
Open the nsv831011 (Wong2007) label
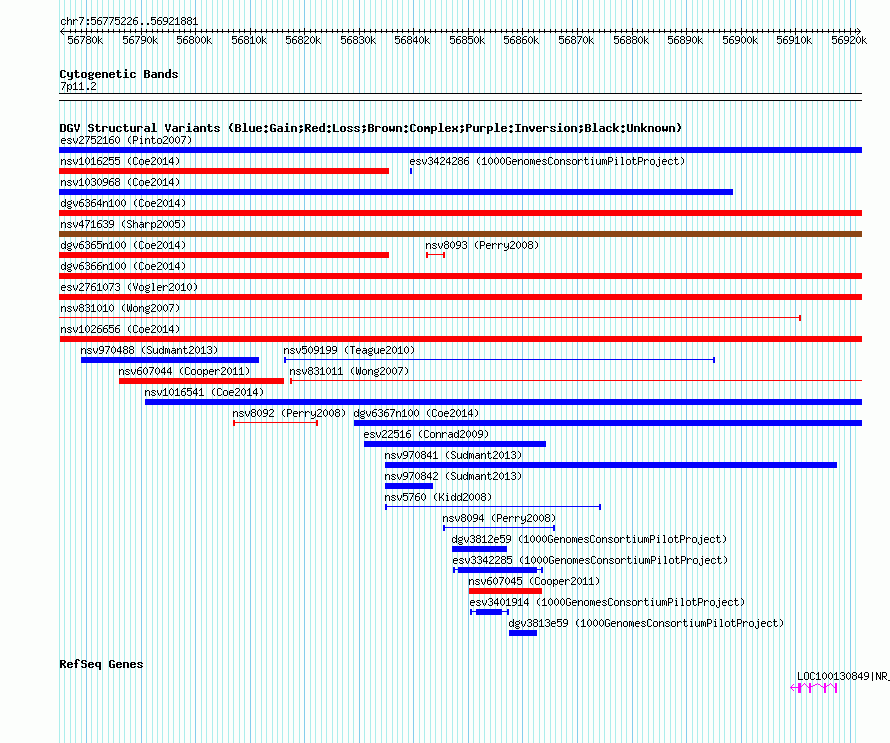[349, 371]
